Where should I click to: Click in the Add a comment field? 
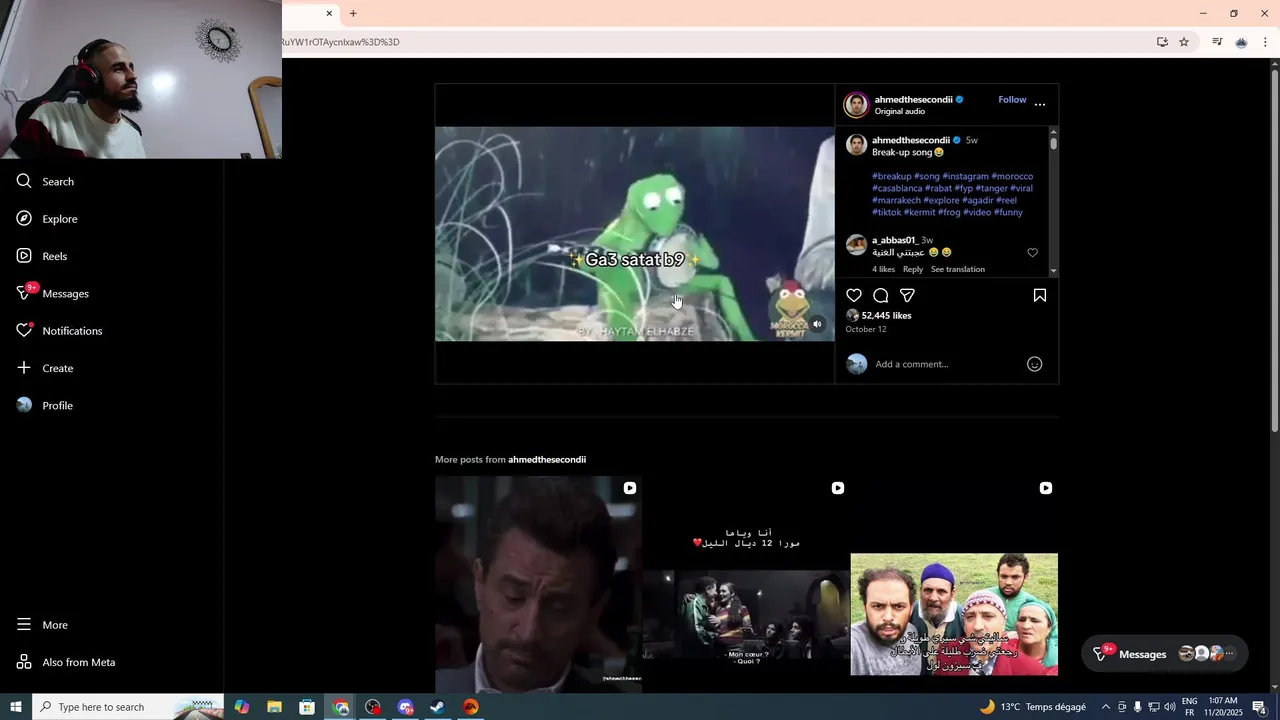[x=947, y=364]
